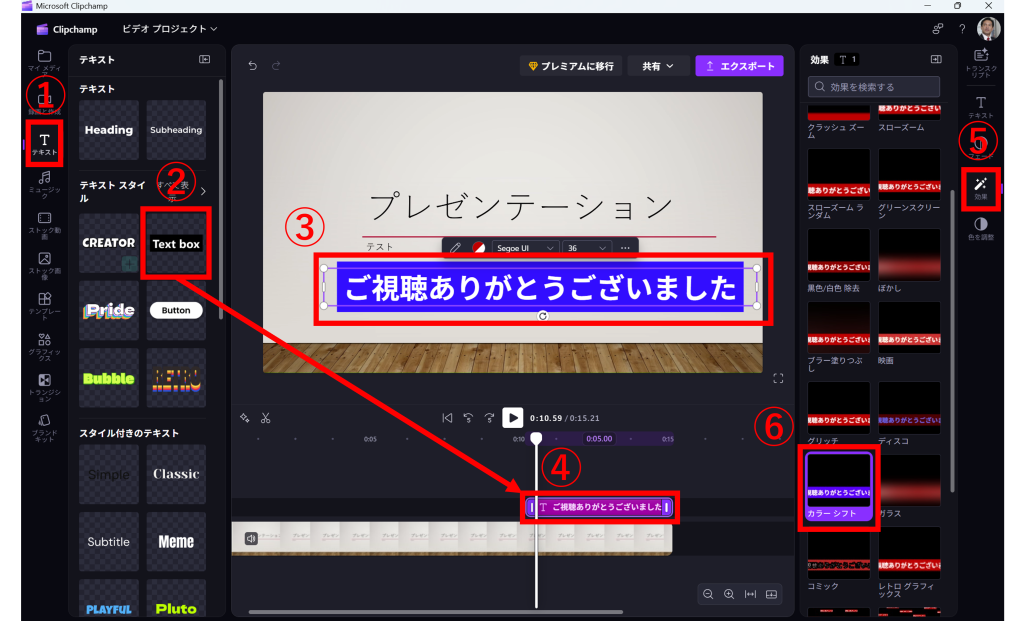Click the pencil edit text icon
The width and height of the screenshot is (1024, 621).
pos(455,247)
